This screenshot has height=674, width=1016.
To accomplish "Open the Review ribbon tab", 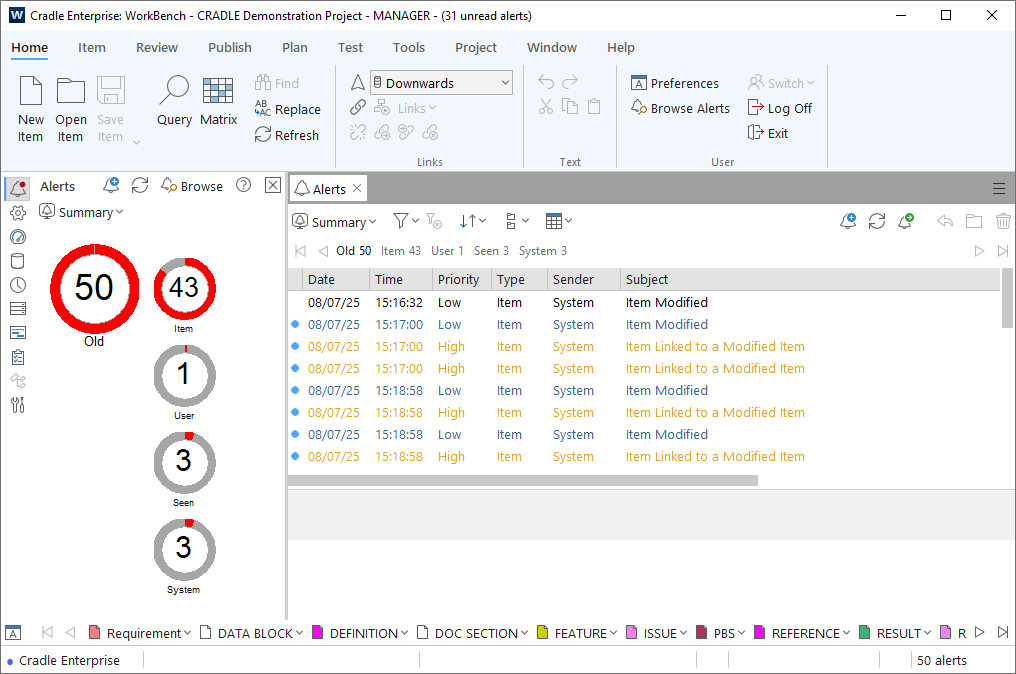I will click(157, 47).
